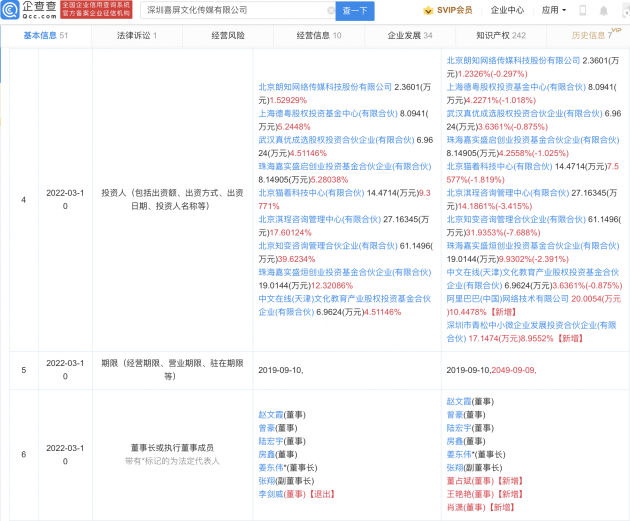Open 肖潇 newly added director link
The width and height of the screenshot is (630, 521).
454,507
